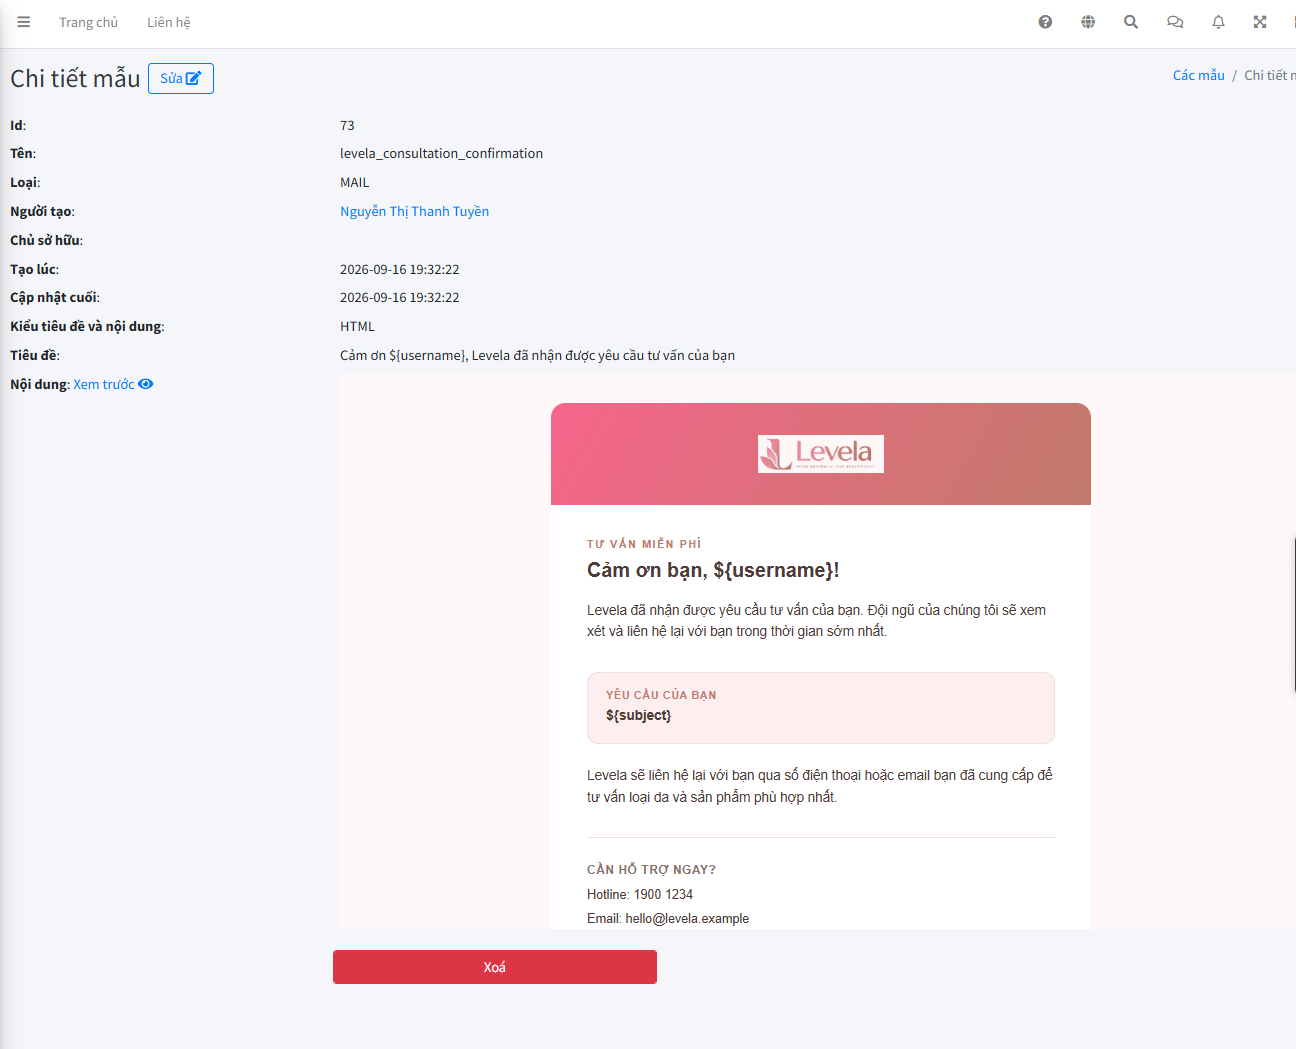Viewport: 1296px width, 1049px height.
Task: Click the MAIL type value
Action: [x=355, y=182]
